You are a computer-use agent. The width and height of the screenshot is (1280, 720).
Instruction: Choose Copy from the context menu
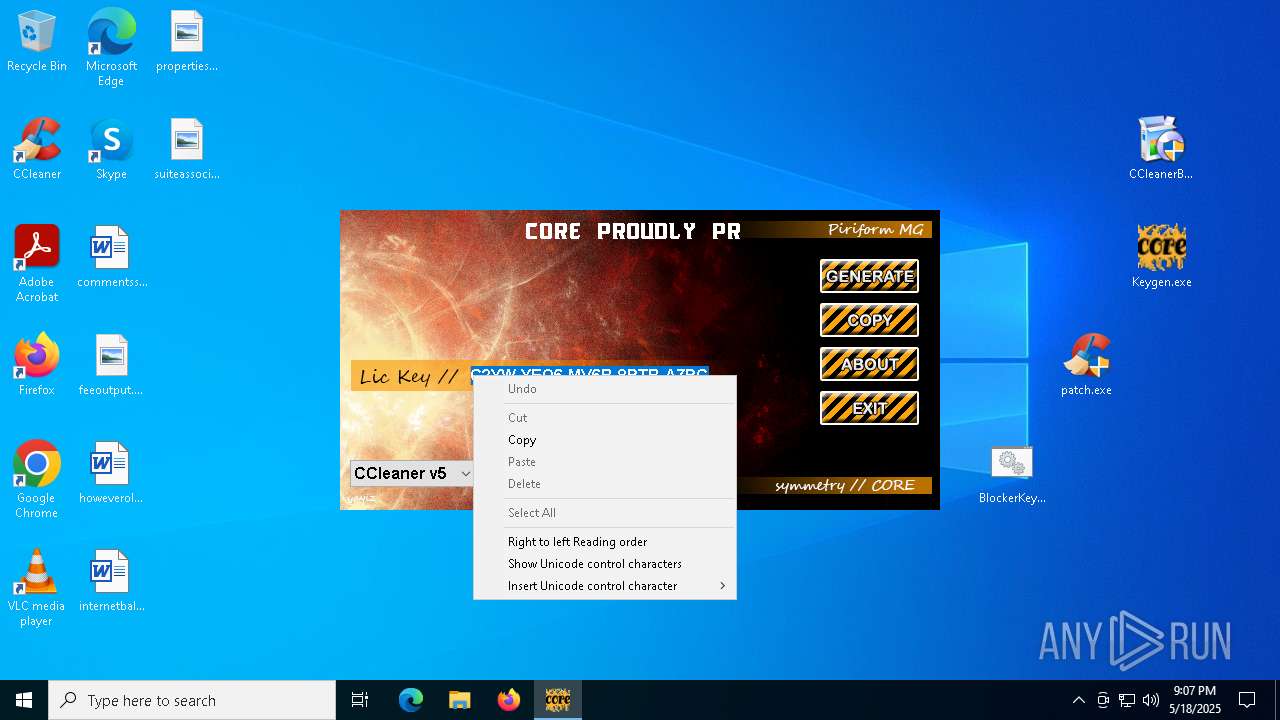click(x=605, y=440)
